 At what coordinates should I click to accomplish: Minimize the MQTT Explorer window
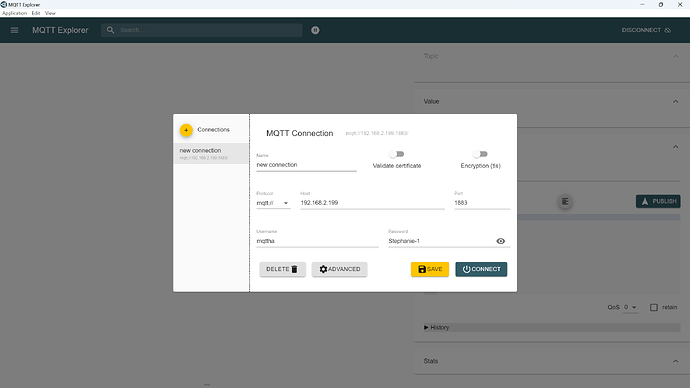click(642, 4)
